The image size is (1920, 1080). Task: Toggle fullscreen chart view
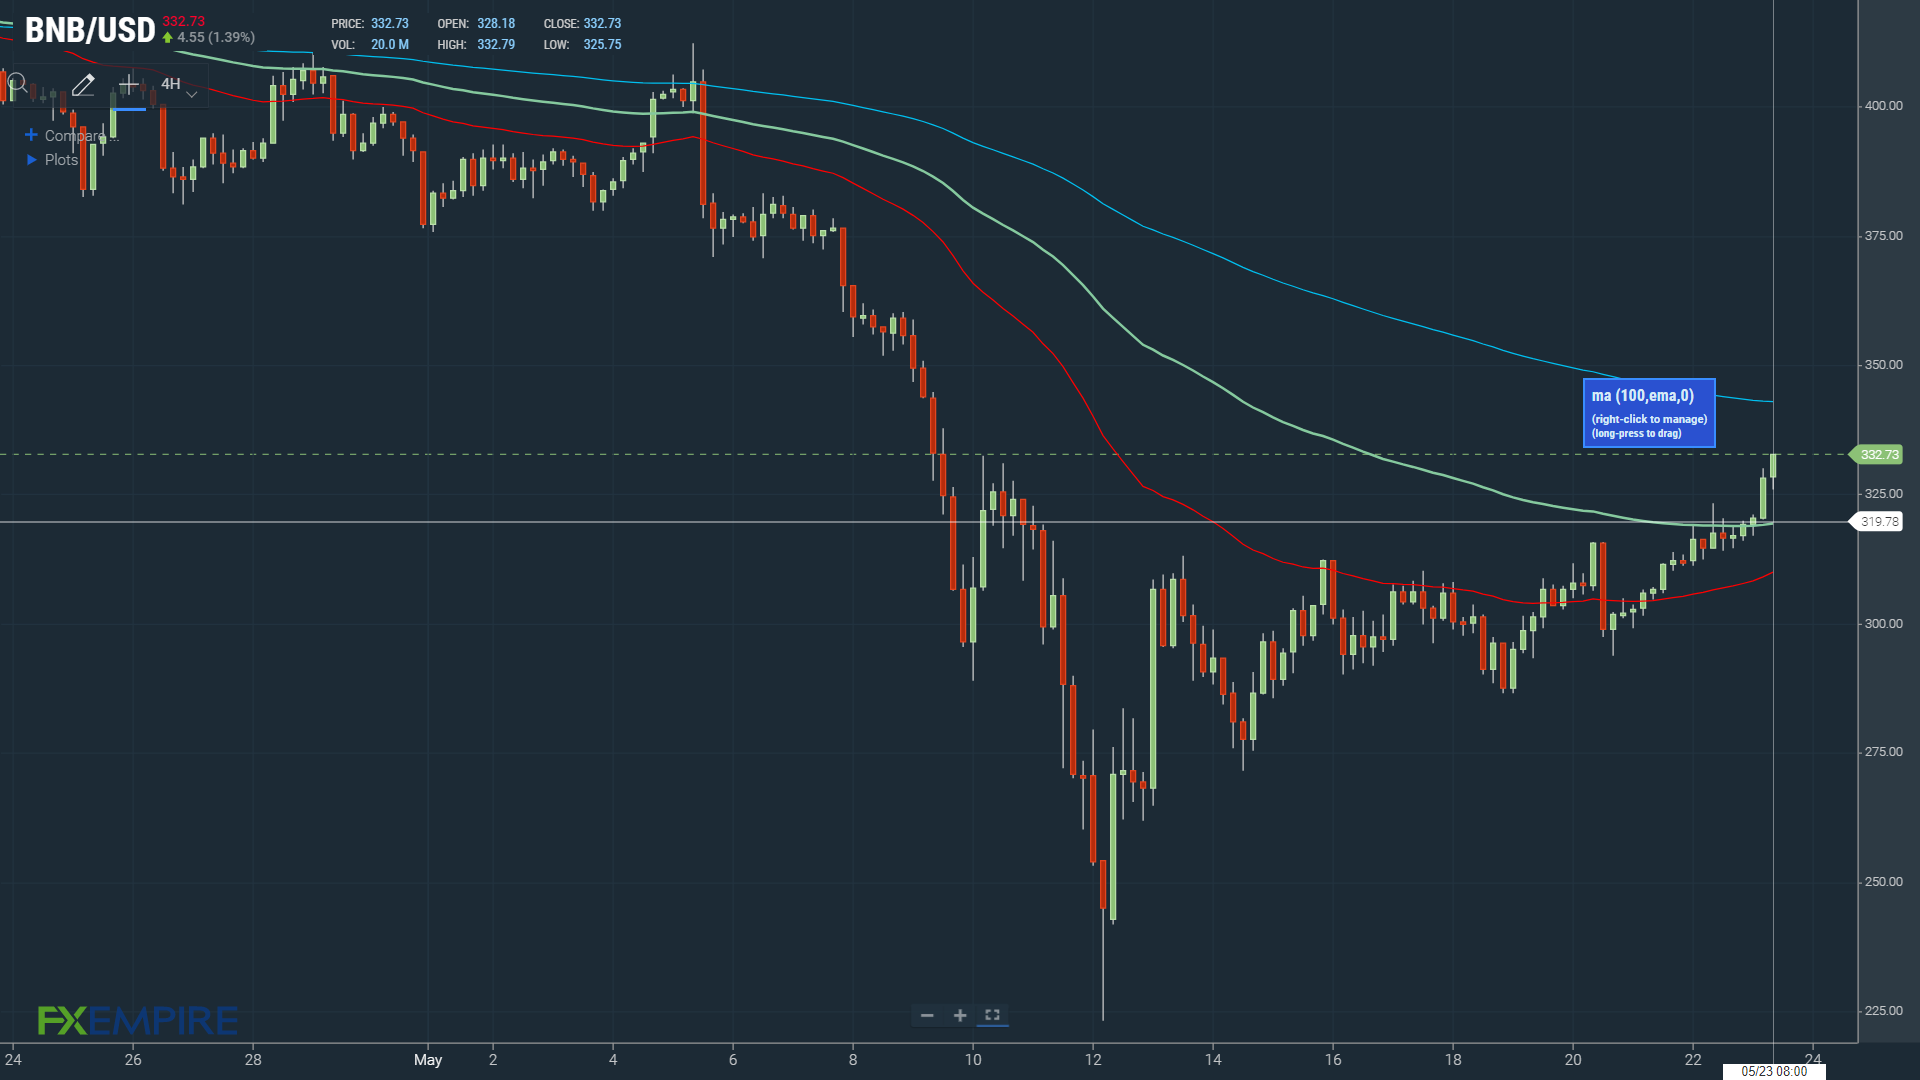click(x=992, y=1015)
